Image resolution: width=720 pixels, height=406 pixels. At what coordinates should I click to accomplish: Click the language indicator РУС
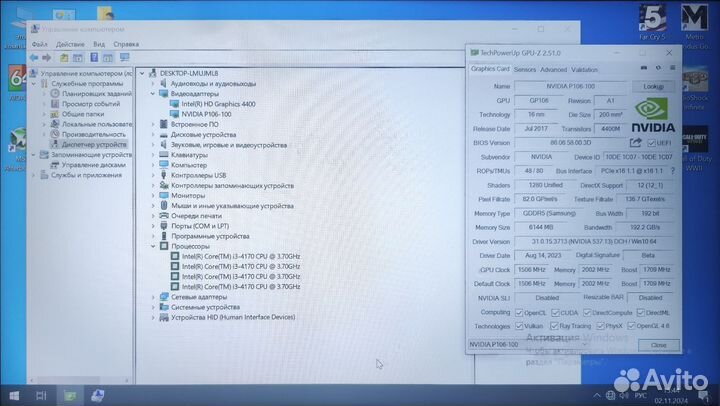click(641, 395)
